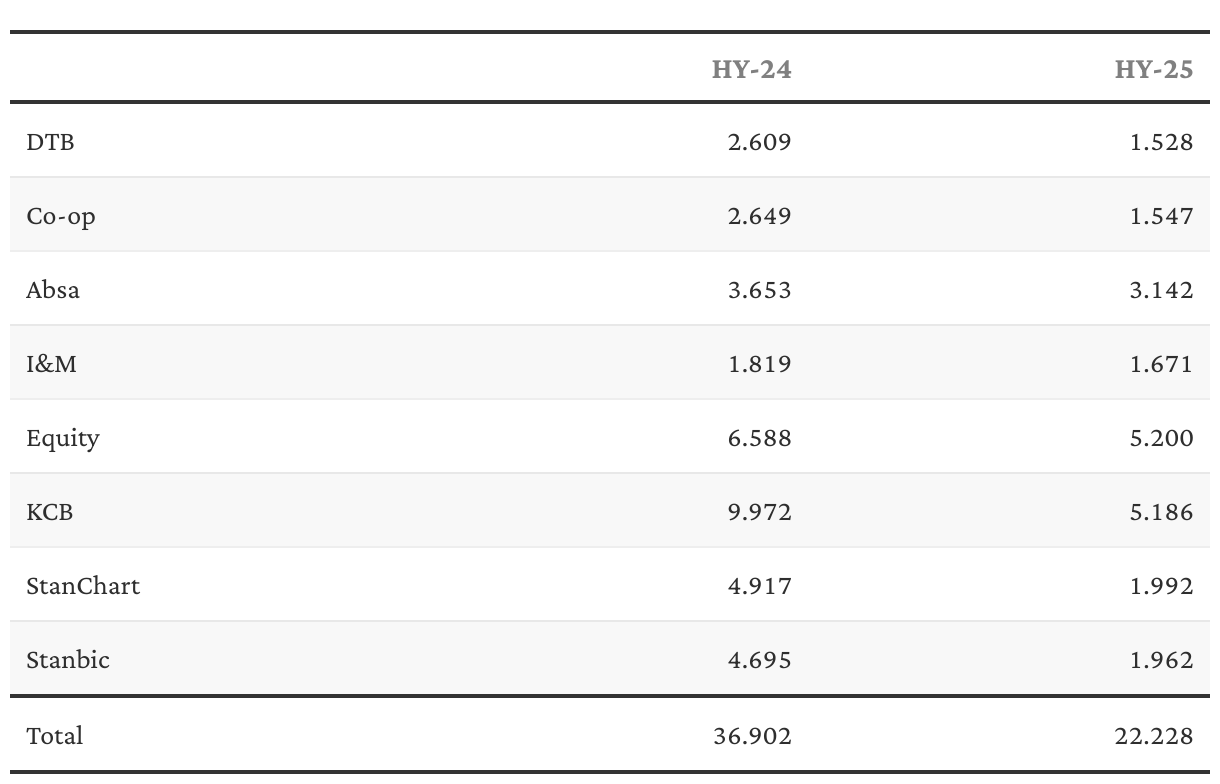Select the KCB row label

tap(50, 512)
